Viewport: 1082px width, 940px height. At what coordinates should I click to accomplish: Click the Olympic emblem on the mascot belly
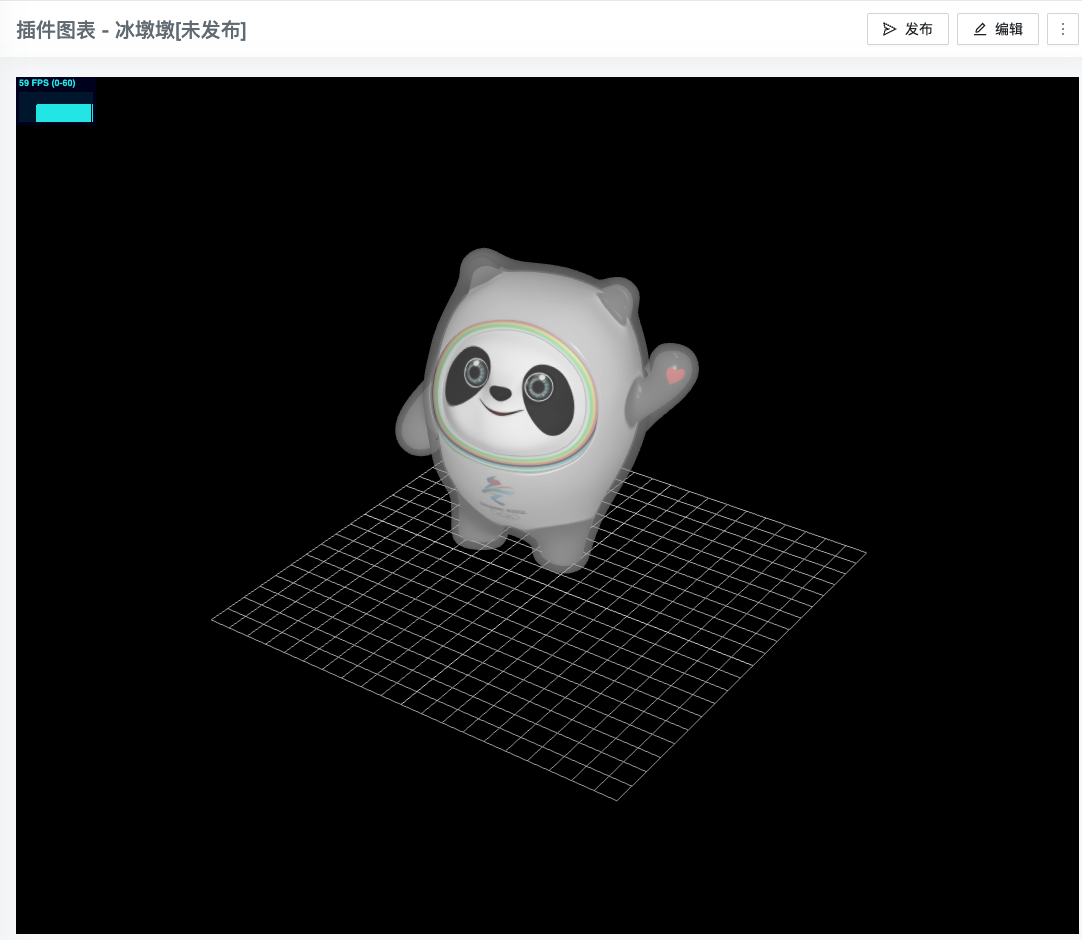(501, 496)
